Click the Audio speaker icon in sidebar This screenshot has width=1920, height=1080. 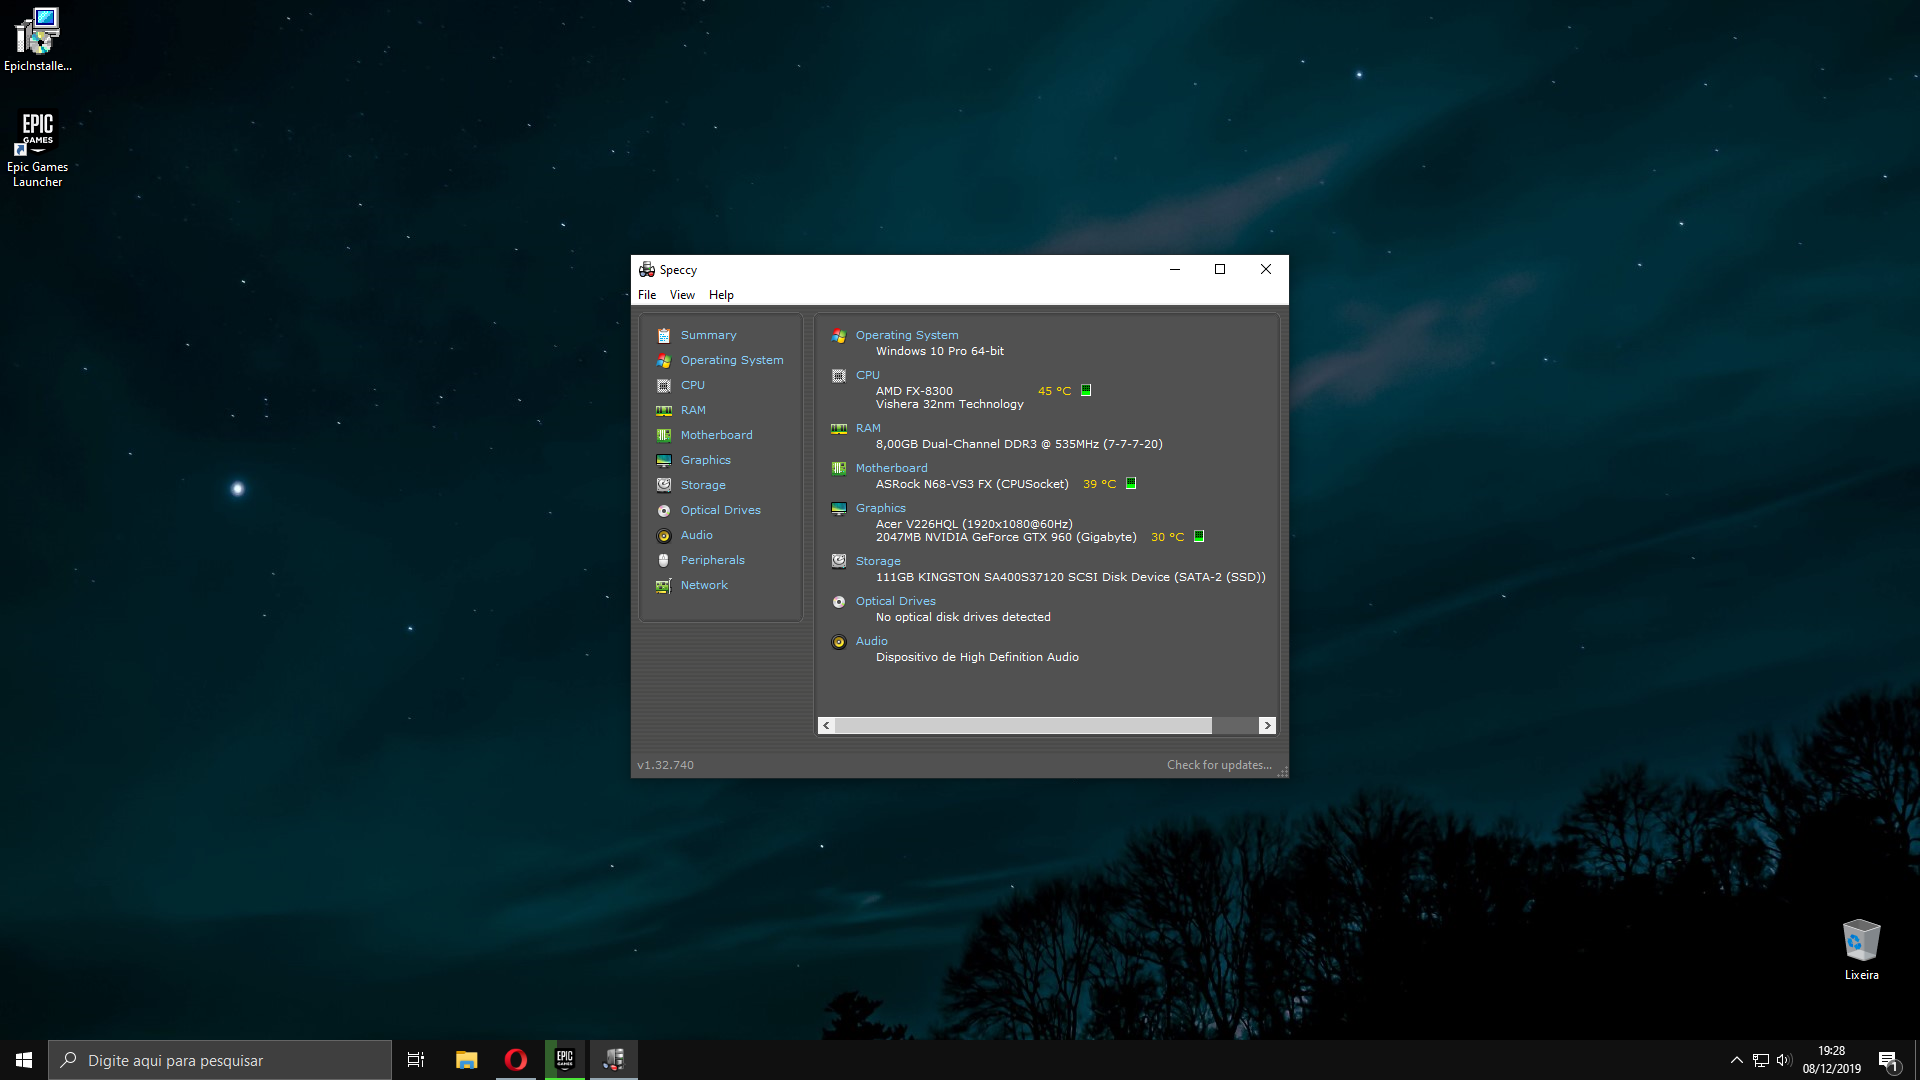(664, 536)
